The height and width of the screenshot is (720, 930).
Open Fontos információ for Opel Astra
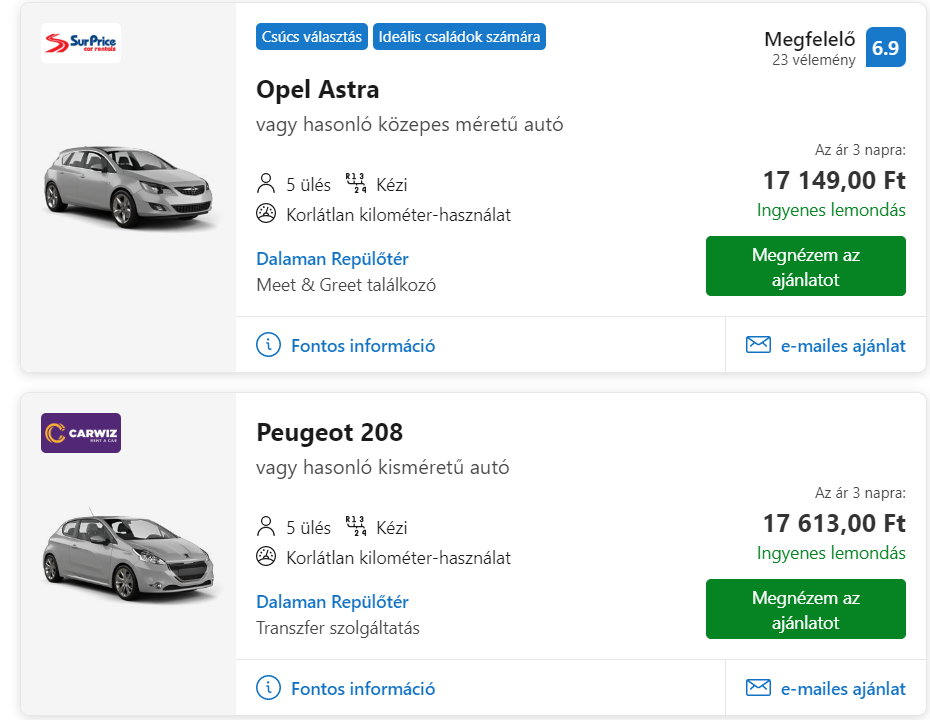[363, 346]
